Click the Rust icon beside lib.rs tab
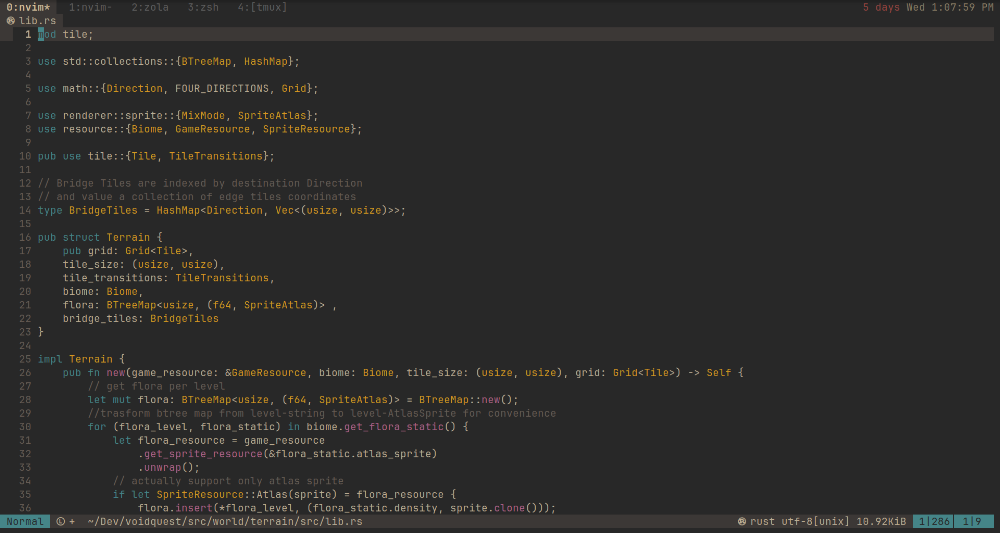Screen dimensions: 1000x533 (10, 20)
